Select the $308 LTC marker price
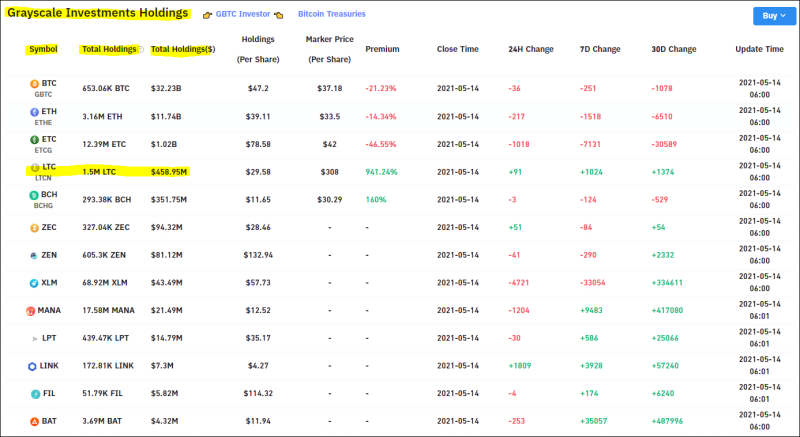The image size is (800, 437). click(329, 172)
